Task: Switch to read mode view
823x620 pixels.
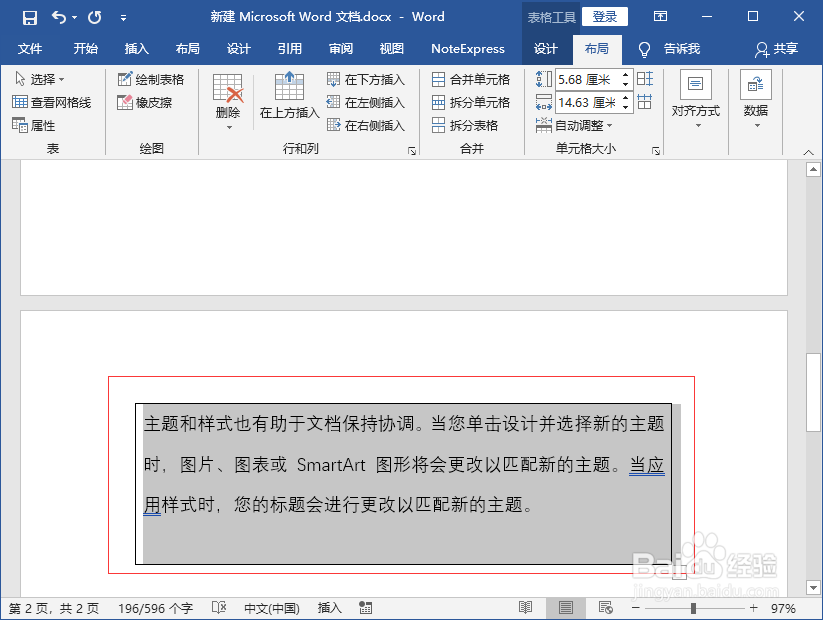Action: 525,608
